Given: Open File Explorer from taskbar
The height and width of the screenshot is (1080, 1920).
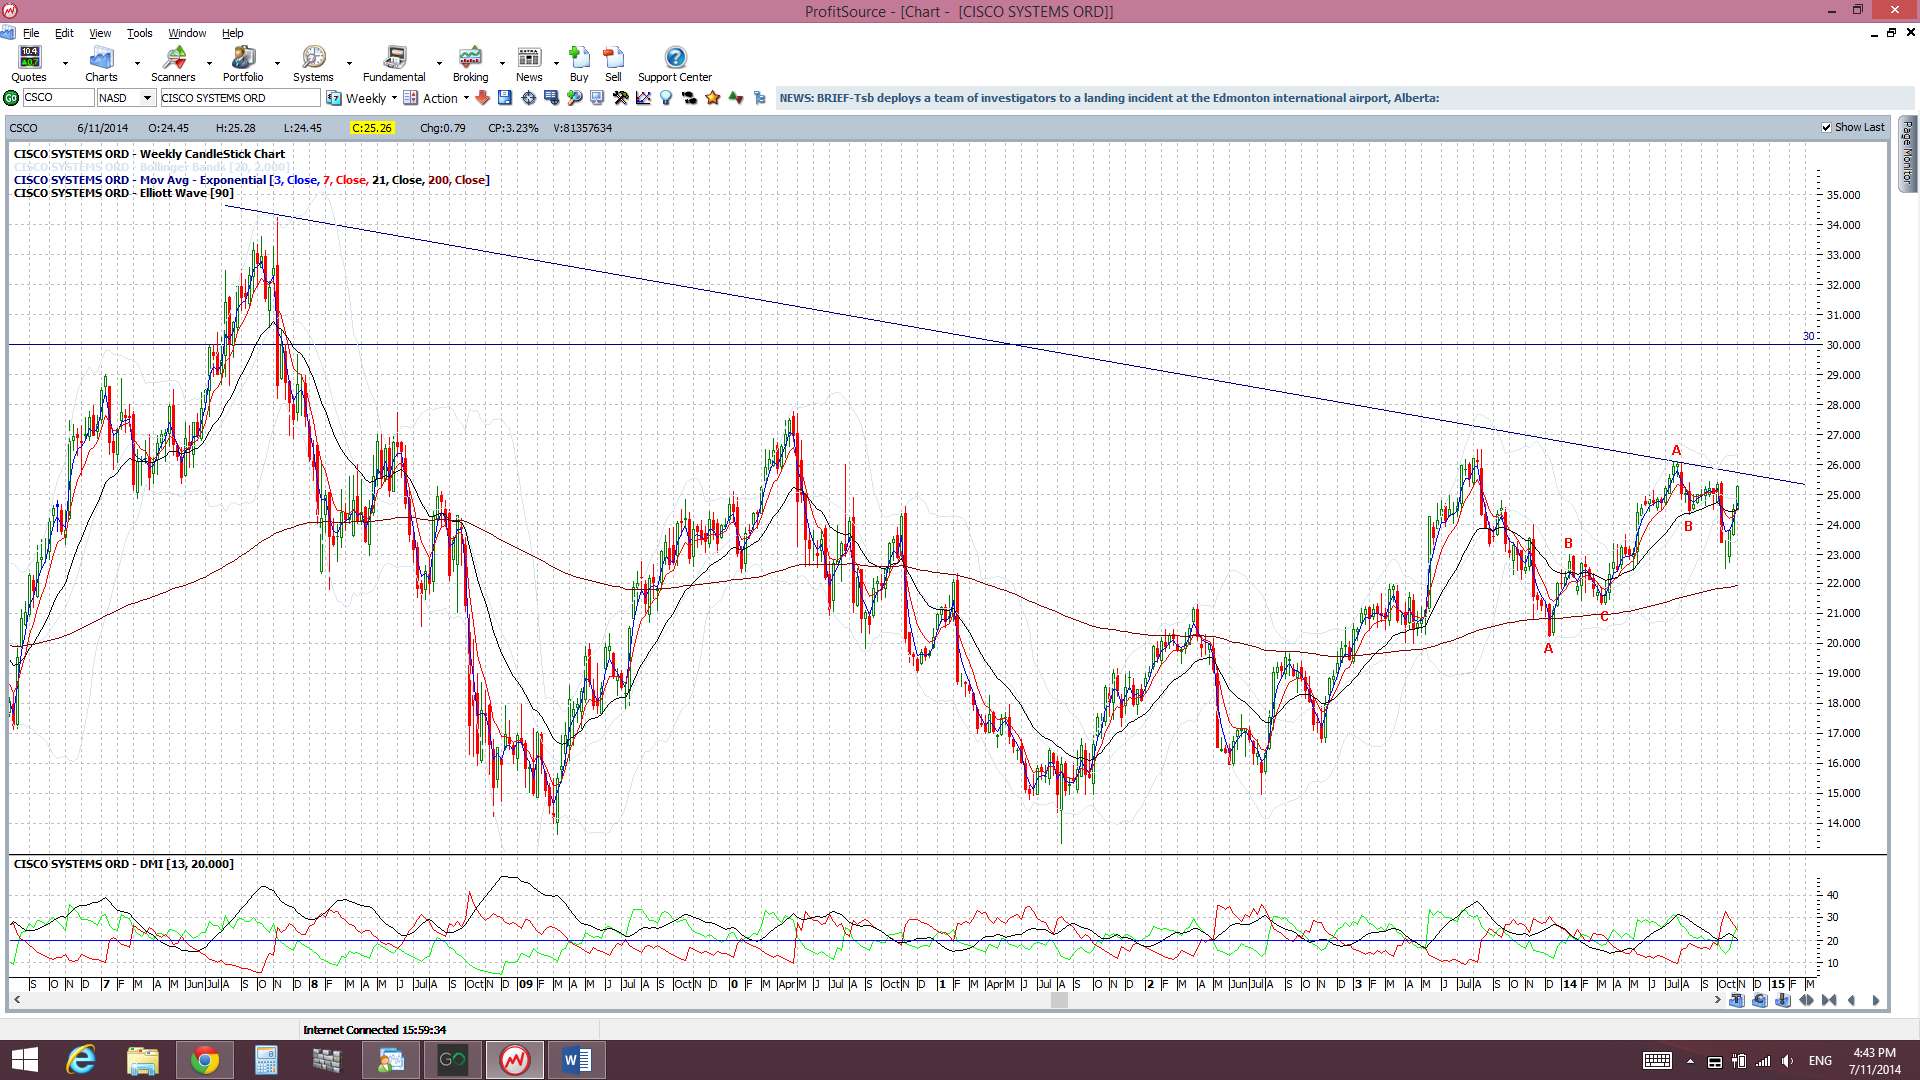Looking at the screenshot, I should (x=143, y=1060).
